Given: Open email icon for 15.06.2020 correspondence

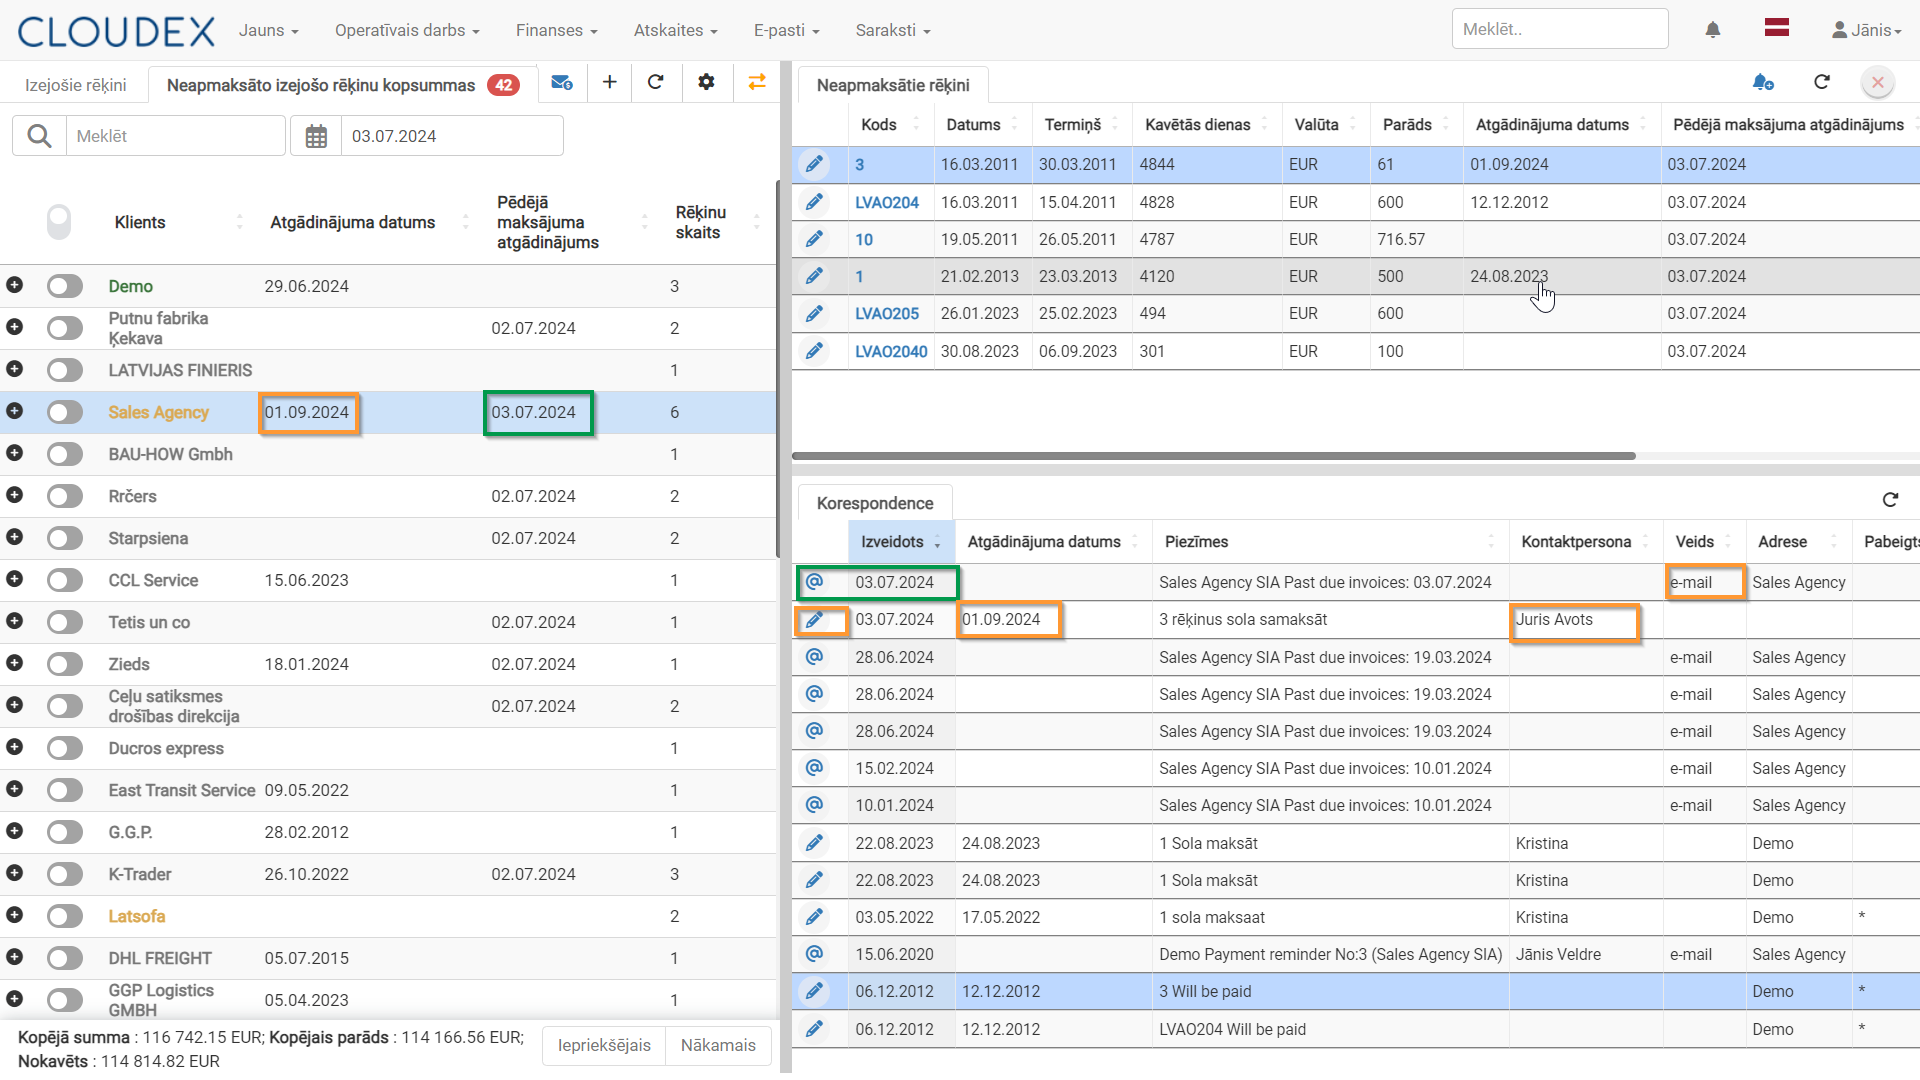Looking at the screenshot, I should pyautogui.click(x=815, y=954).
